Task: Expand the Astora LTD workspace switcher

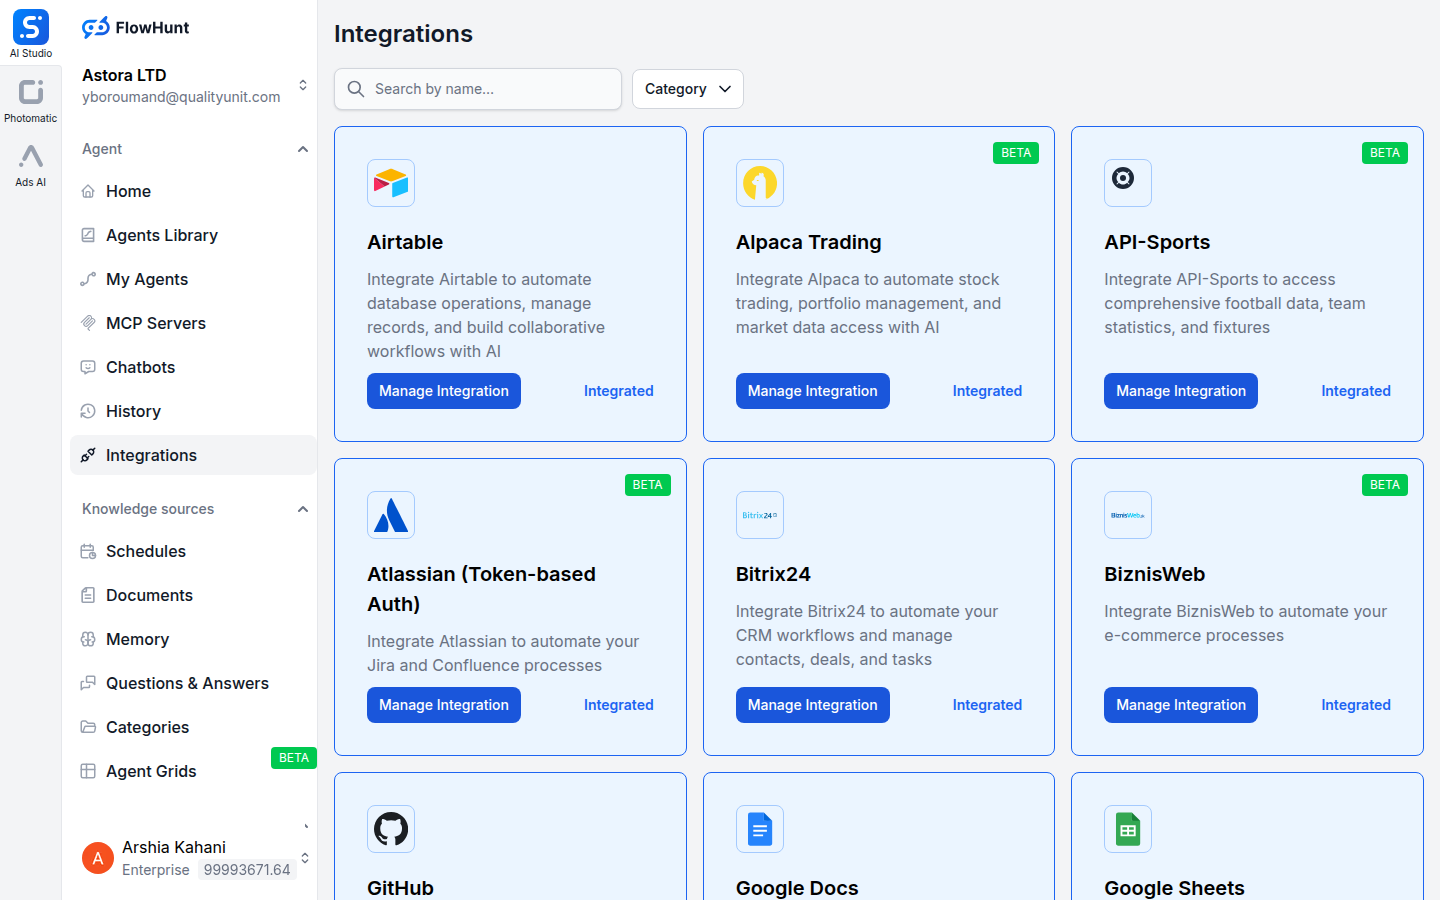Action: point(305,85)
